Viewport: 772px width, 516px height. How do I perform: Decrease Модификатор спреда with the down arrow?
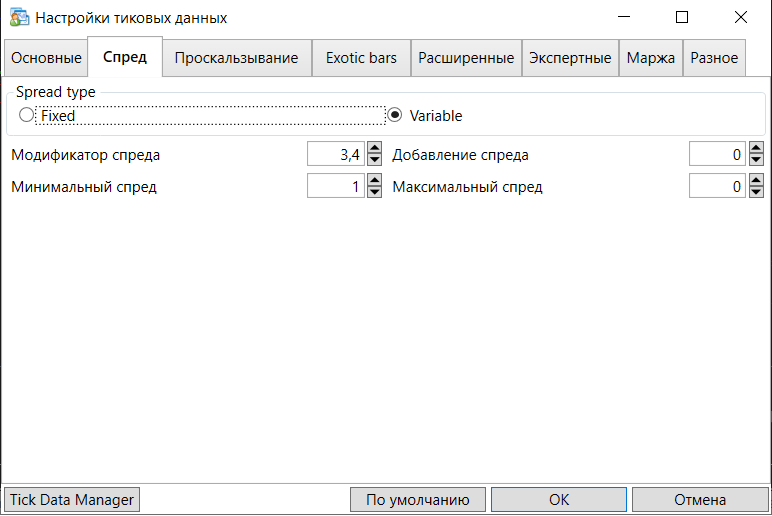coord(374,160)
